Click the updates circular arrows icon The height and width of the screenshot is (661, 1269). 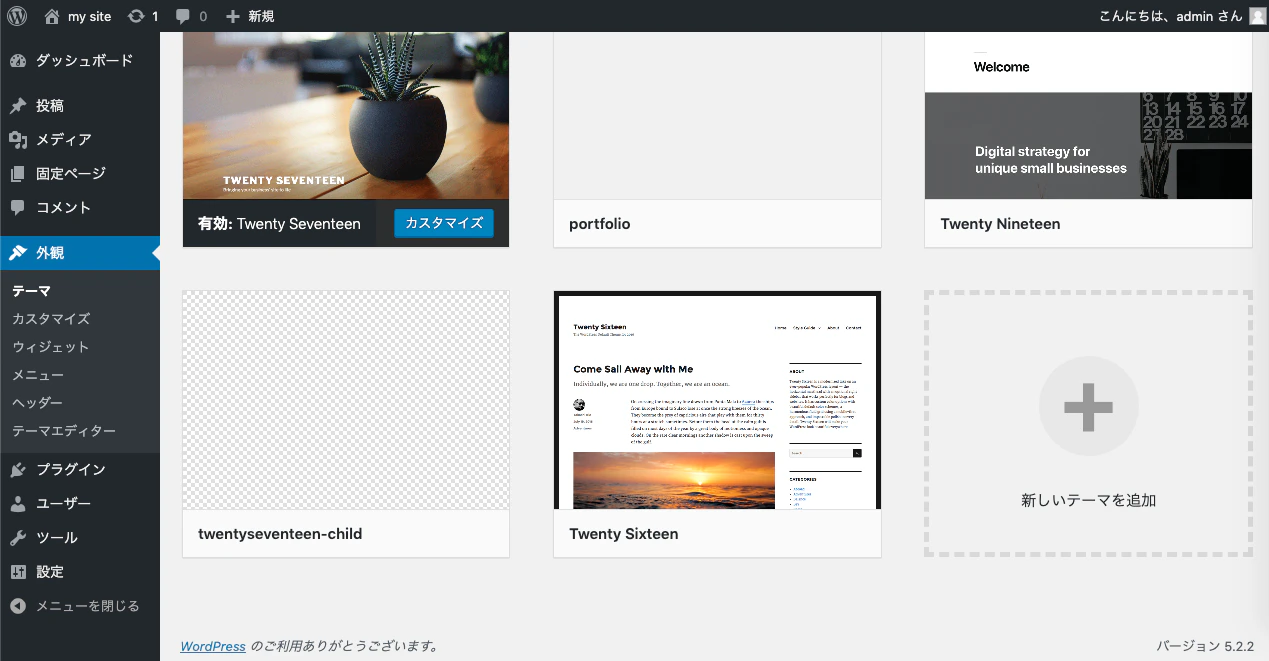tap(136, 16)
